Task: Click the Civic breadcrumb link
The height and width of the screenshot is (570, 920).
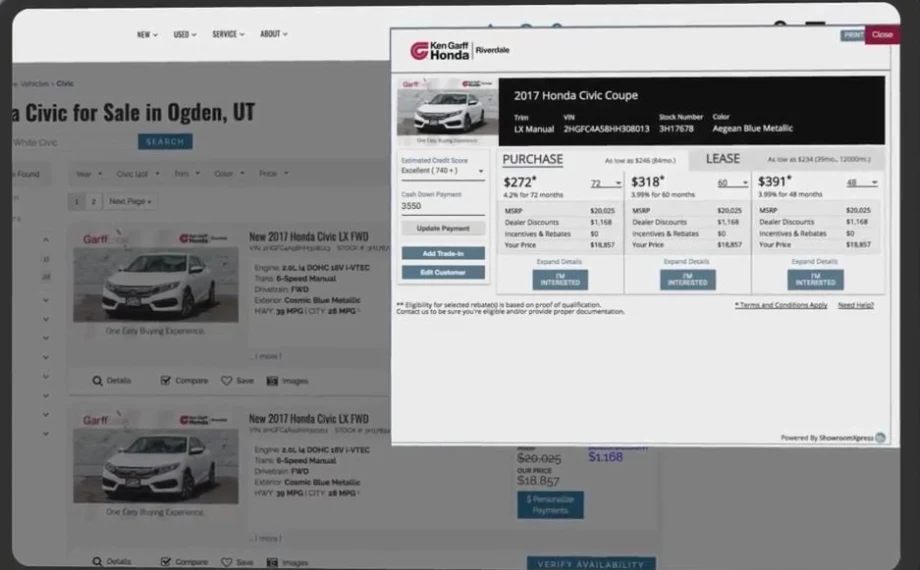Action: coord(65,83)
